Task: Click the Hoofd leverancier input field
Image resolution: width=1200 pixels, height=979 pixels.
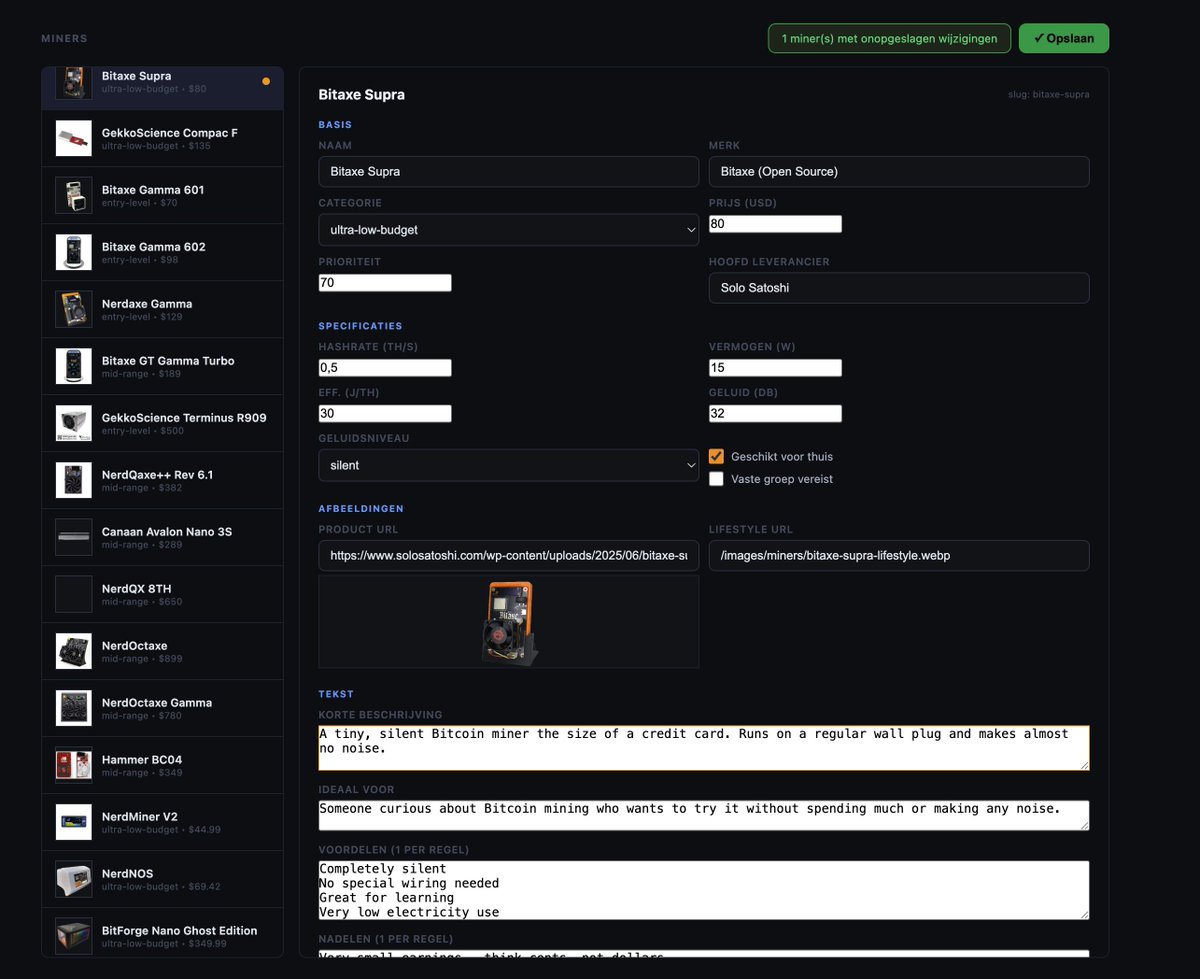Action: (x=899, y=288)
